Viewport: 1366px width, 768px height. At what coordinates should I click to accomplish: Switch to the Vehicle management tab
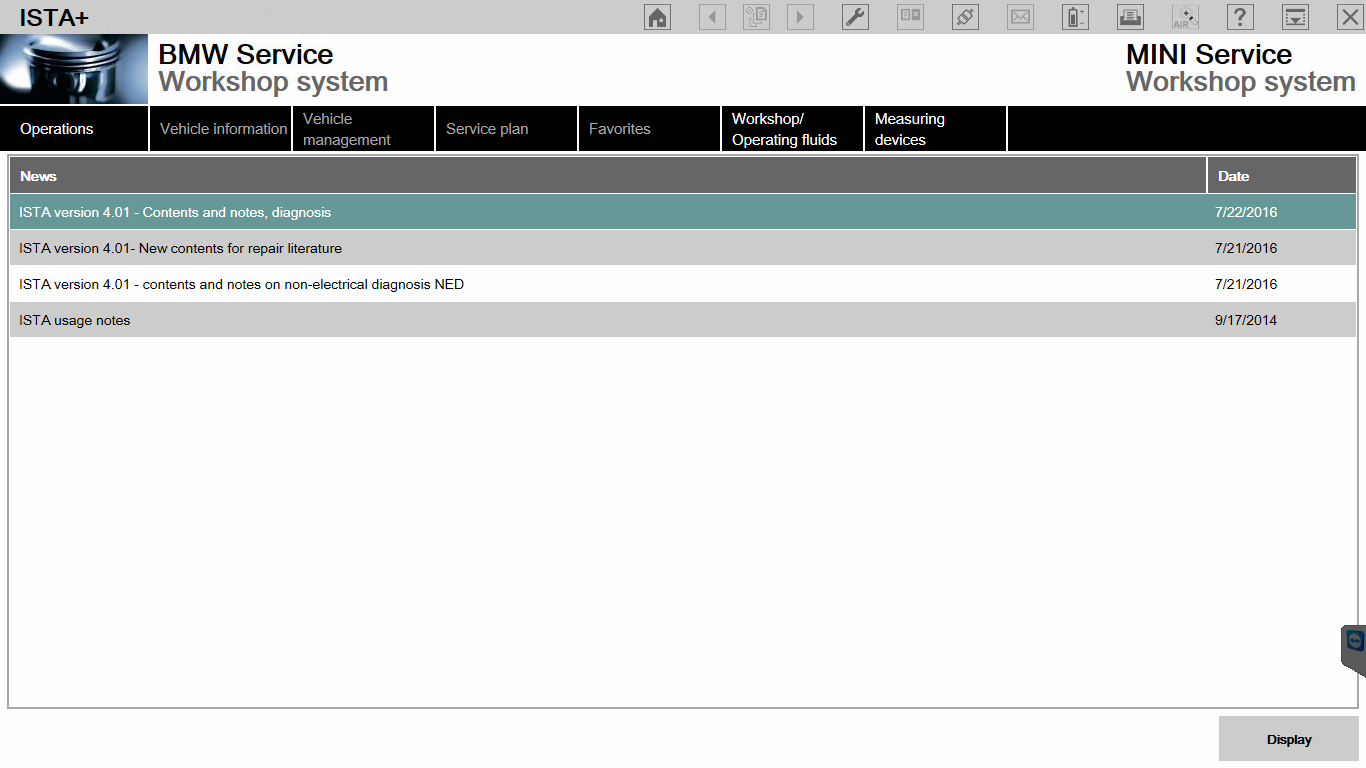pos(364,129)
